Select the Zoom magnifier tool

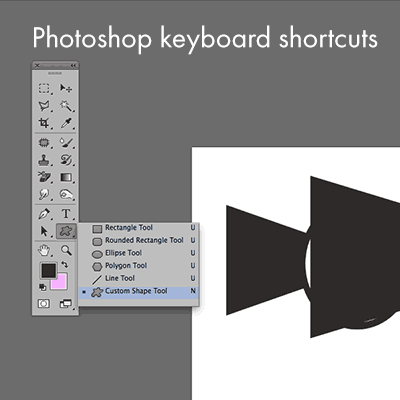click(66, 250)
